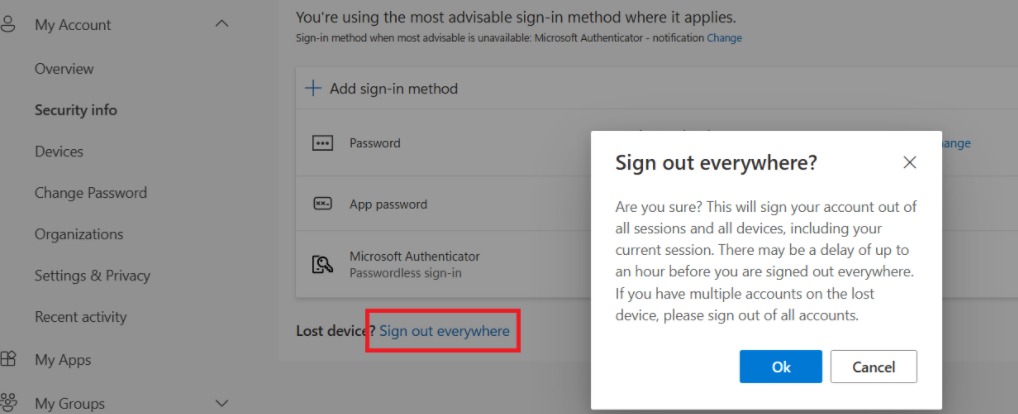Open Settings & Privacy page
The width and height of the screenshot is (1018, 414).
[92, 276]
